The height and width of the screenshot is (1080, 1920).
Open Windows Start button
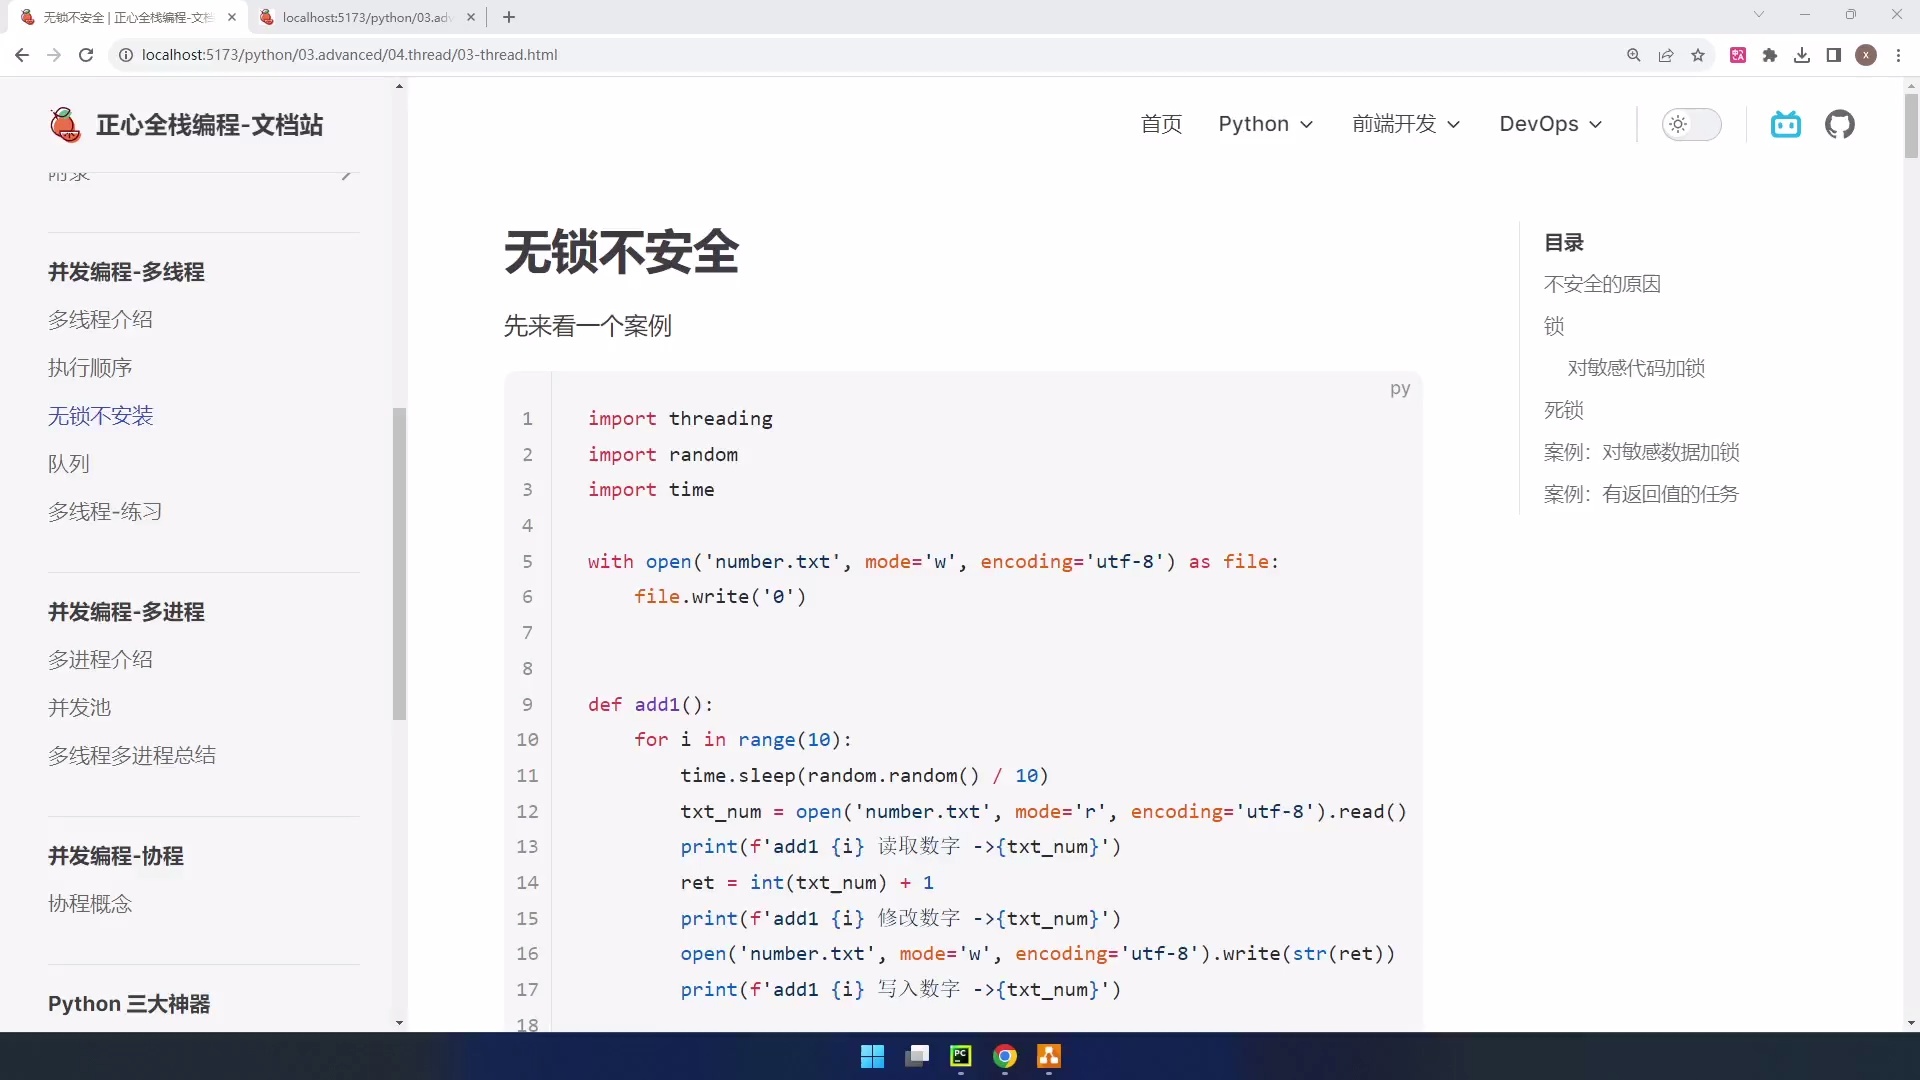click(872, 1056)
